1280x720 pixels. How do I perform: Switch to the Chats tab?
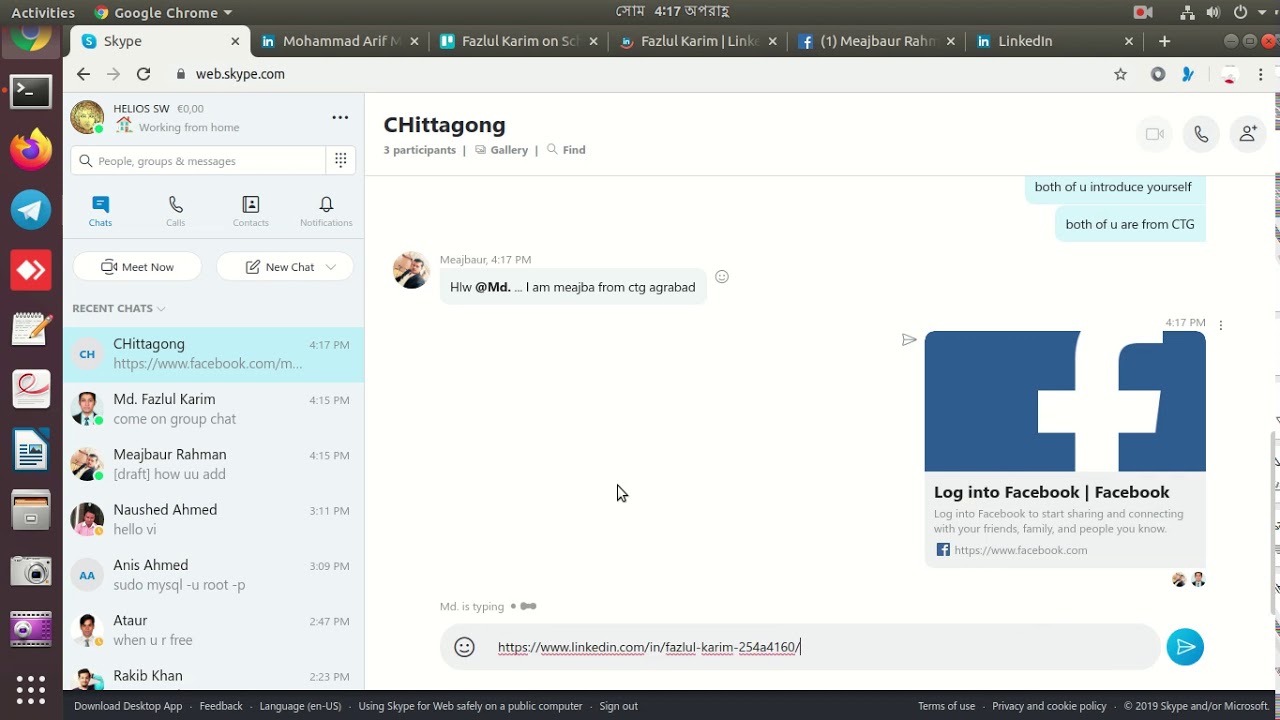pos(100,211)
